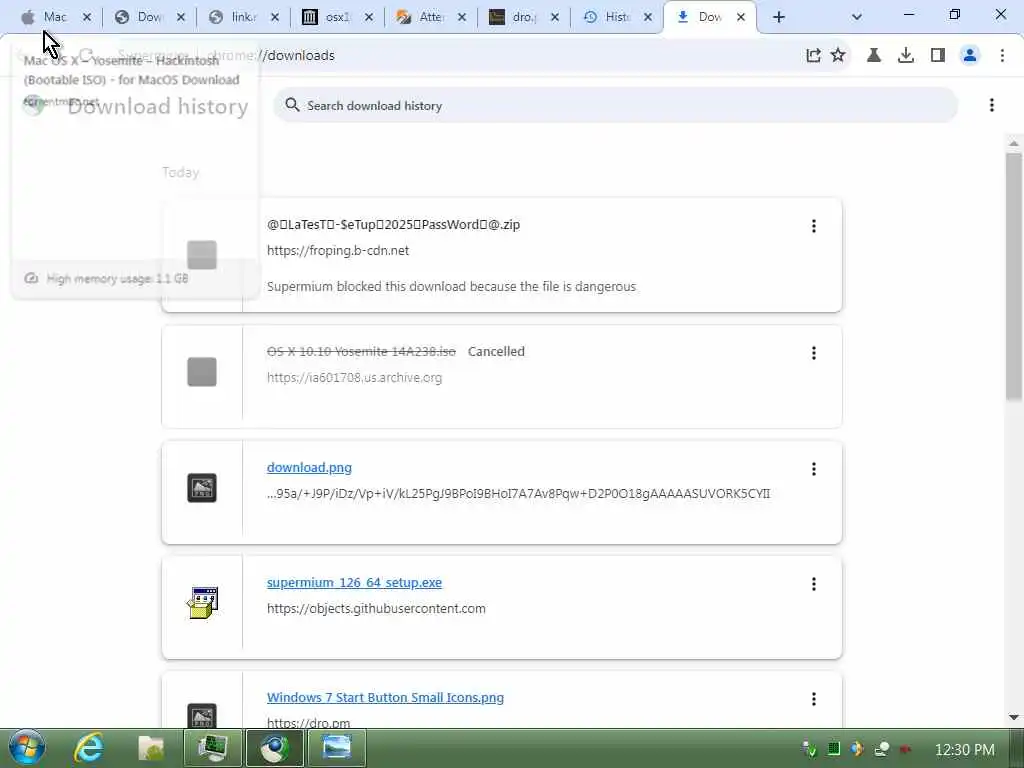Click the ia601708.us.archive.org source URL
Viewport: 1024px width, 768px height.
354,377
